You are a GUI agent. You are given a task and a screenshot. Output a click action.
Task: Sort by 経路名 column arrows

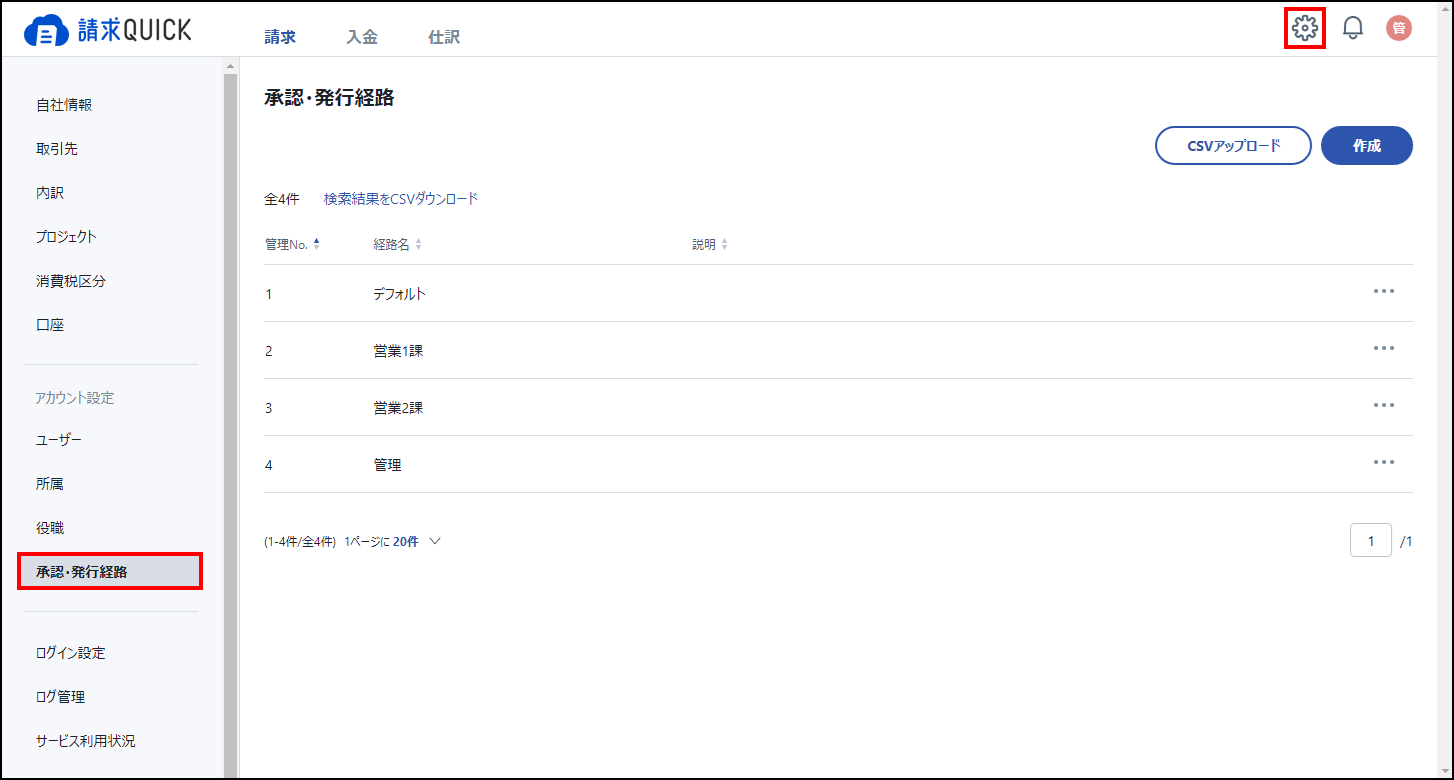coord(419,244)
